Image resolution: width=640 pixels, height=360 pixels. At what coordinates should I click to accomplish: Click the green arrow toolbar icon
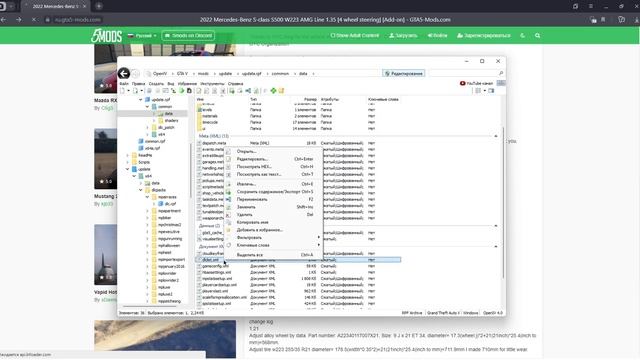pyautogui.click(x=182, y=91)
